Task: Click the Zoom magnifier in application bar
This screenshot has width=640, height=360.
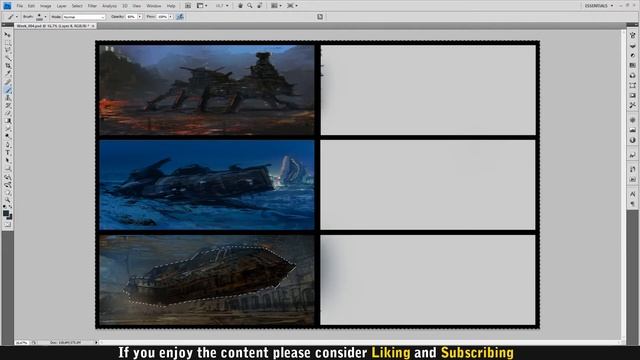Action: [x=250, y=6]
